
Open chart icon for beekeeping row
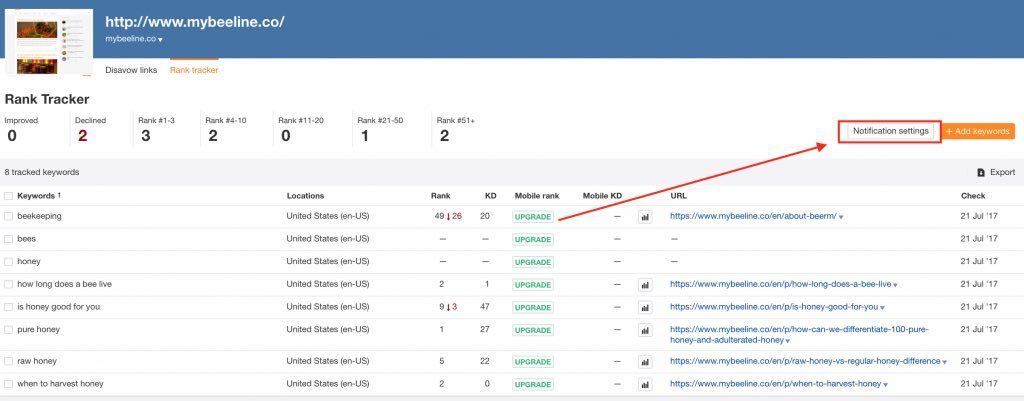pyautogui.click(x=645, y=216)
